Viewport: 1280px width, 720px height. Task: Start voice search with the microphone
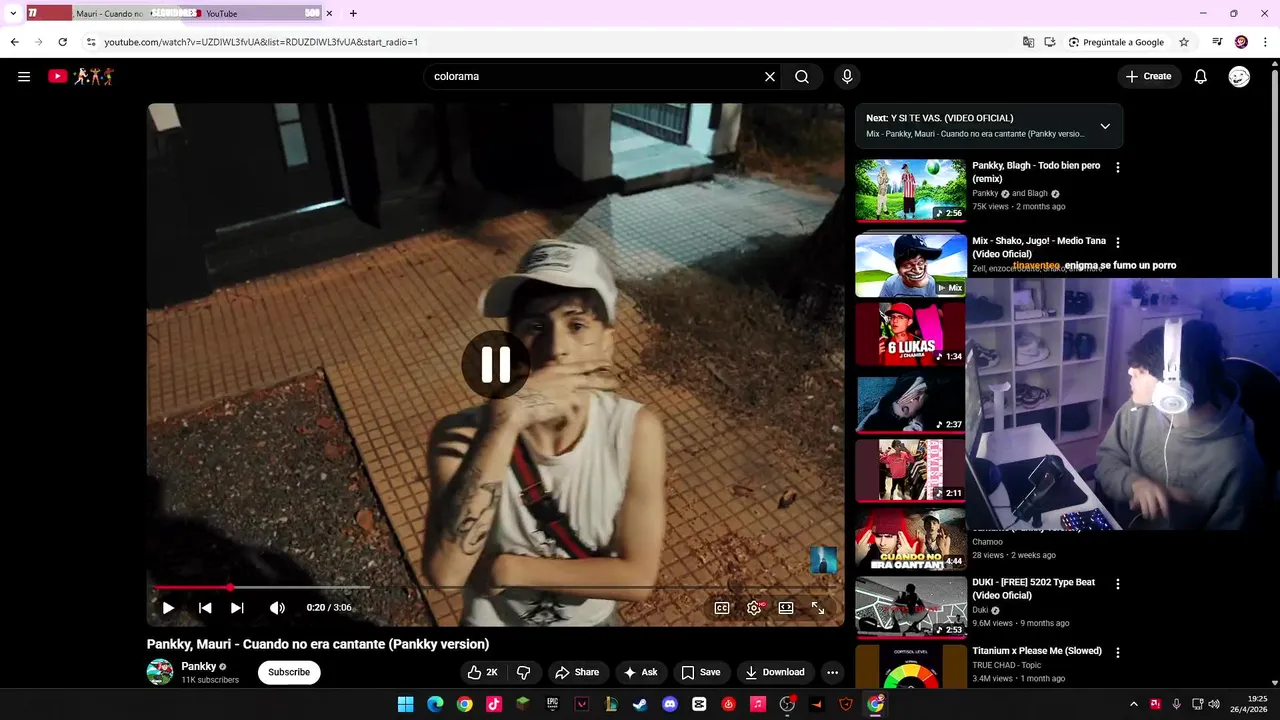[x=847, y=76]
